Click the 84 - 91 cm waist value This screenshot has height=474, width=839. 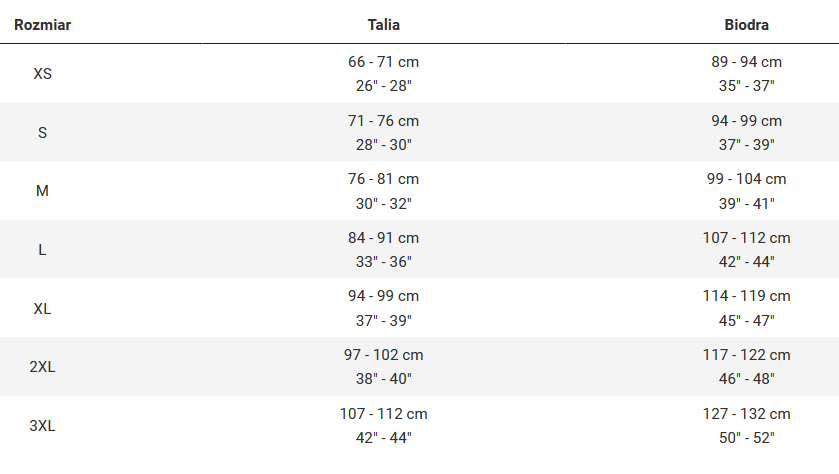click(383, 238)
